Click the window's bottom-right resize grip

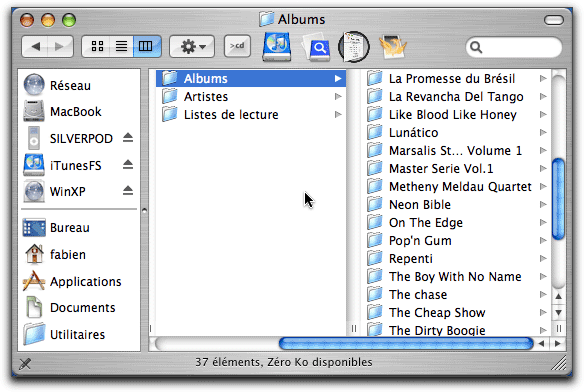tap(559, 363)
